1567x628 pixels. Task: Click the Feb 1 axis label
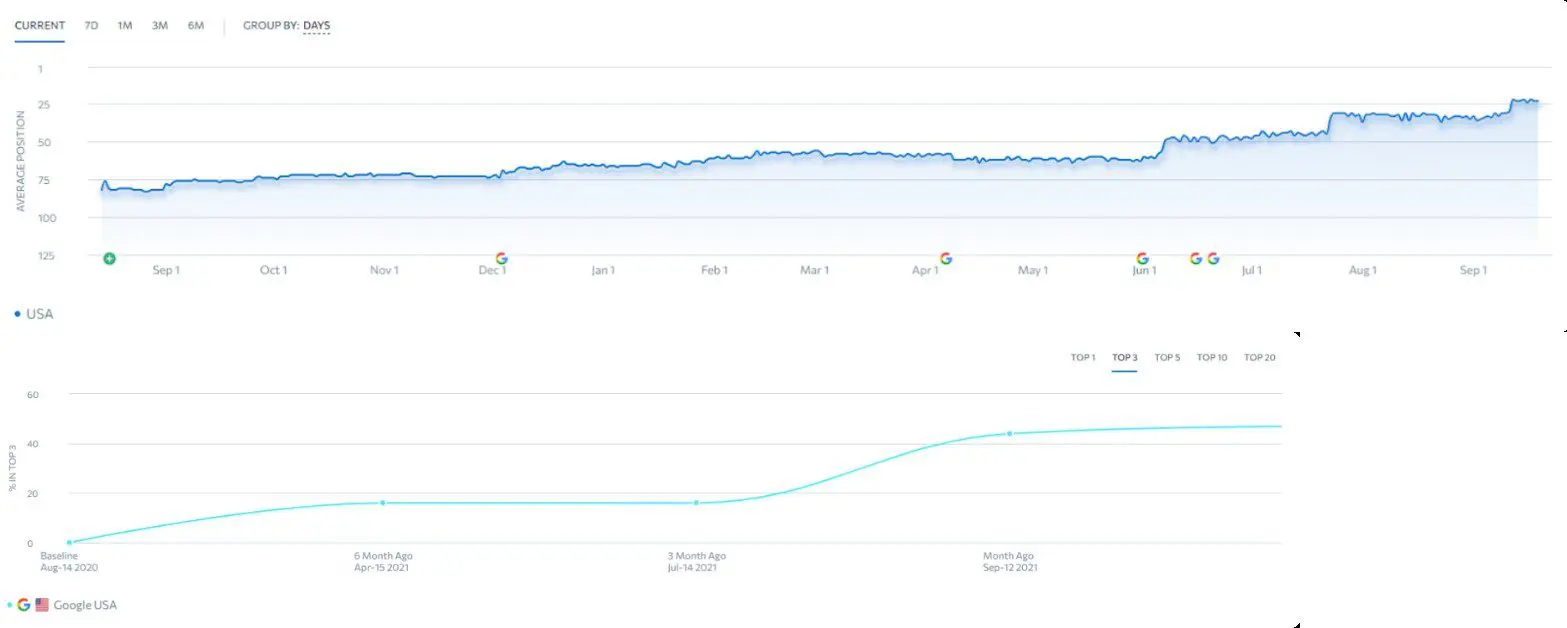[x=713, y=270]
